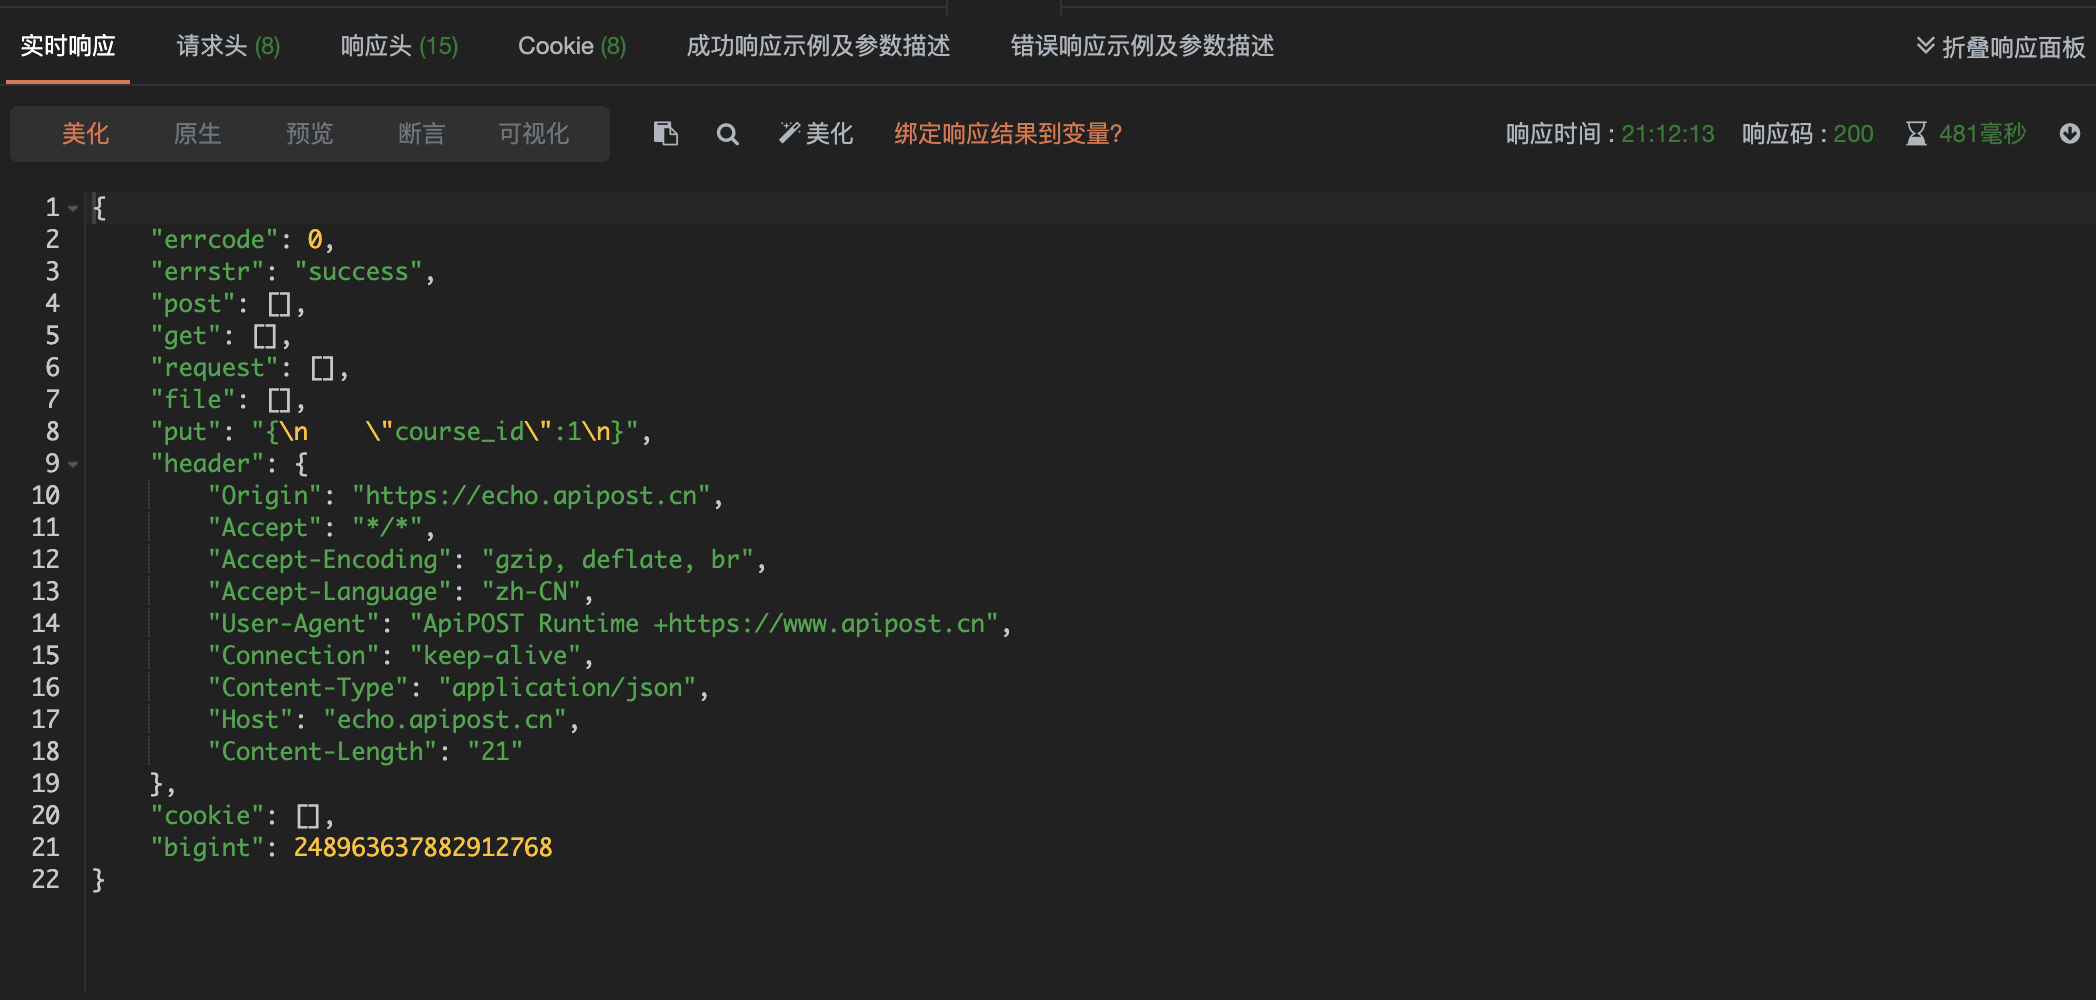The width and height of the screenshot is (2096, 1000).
Task: Click line number 22 in the gutter
Action: click(x=46, y=880)
